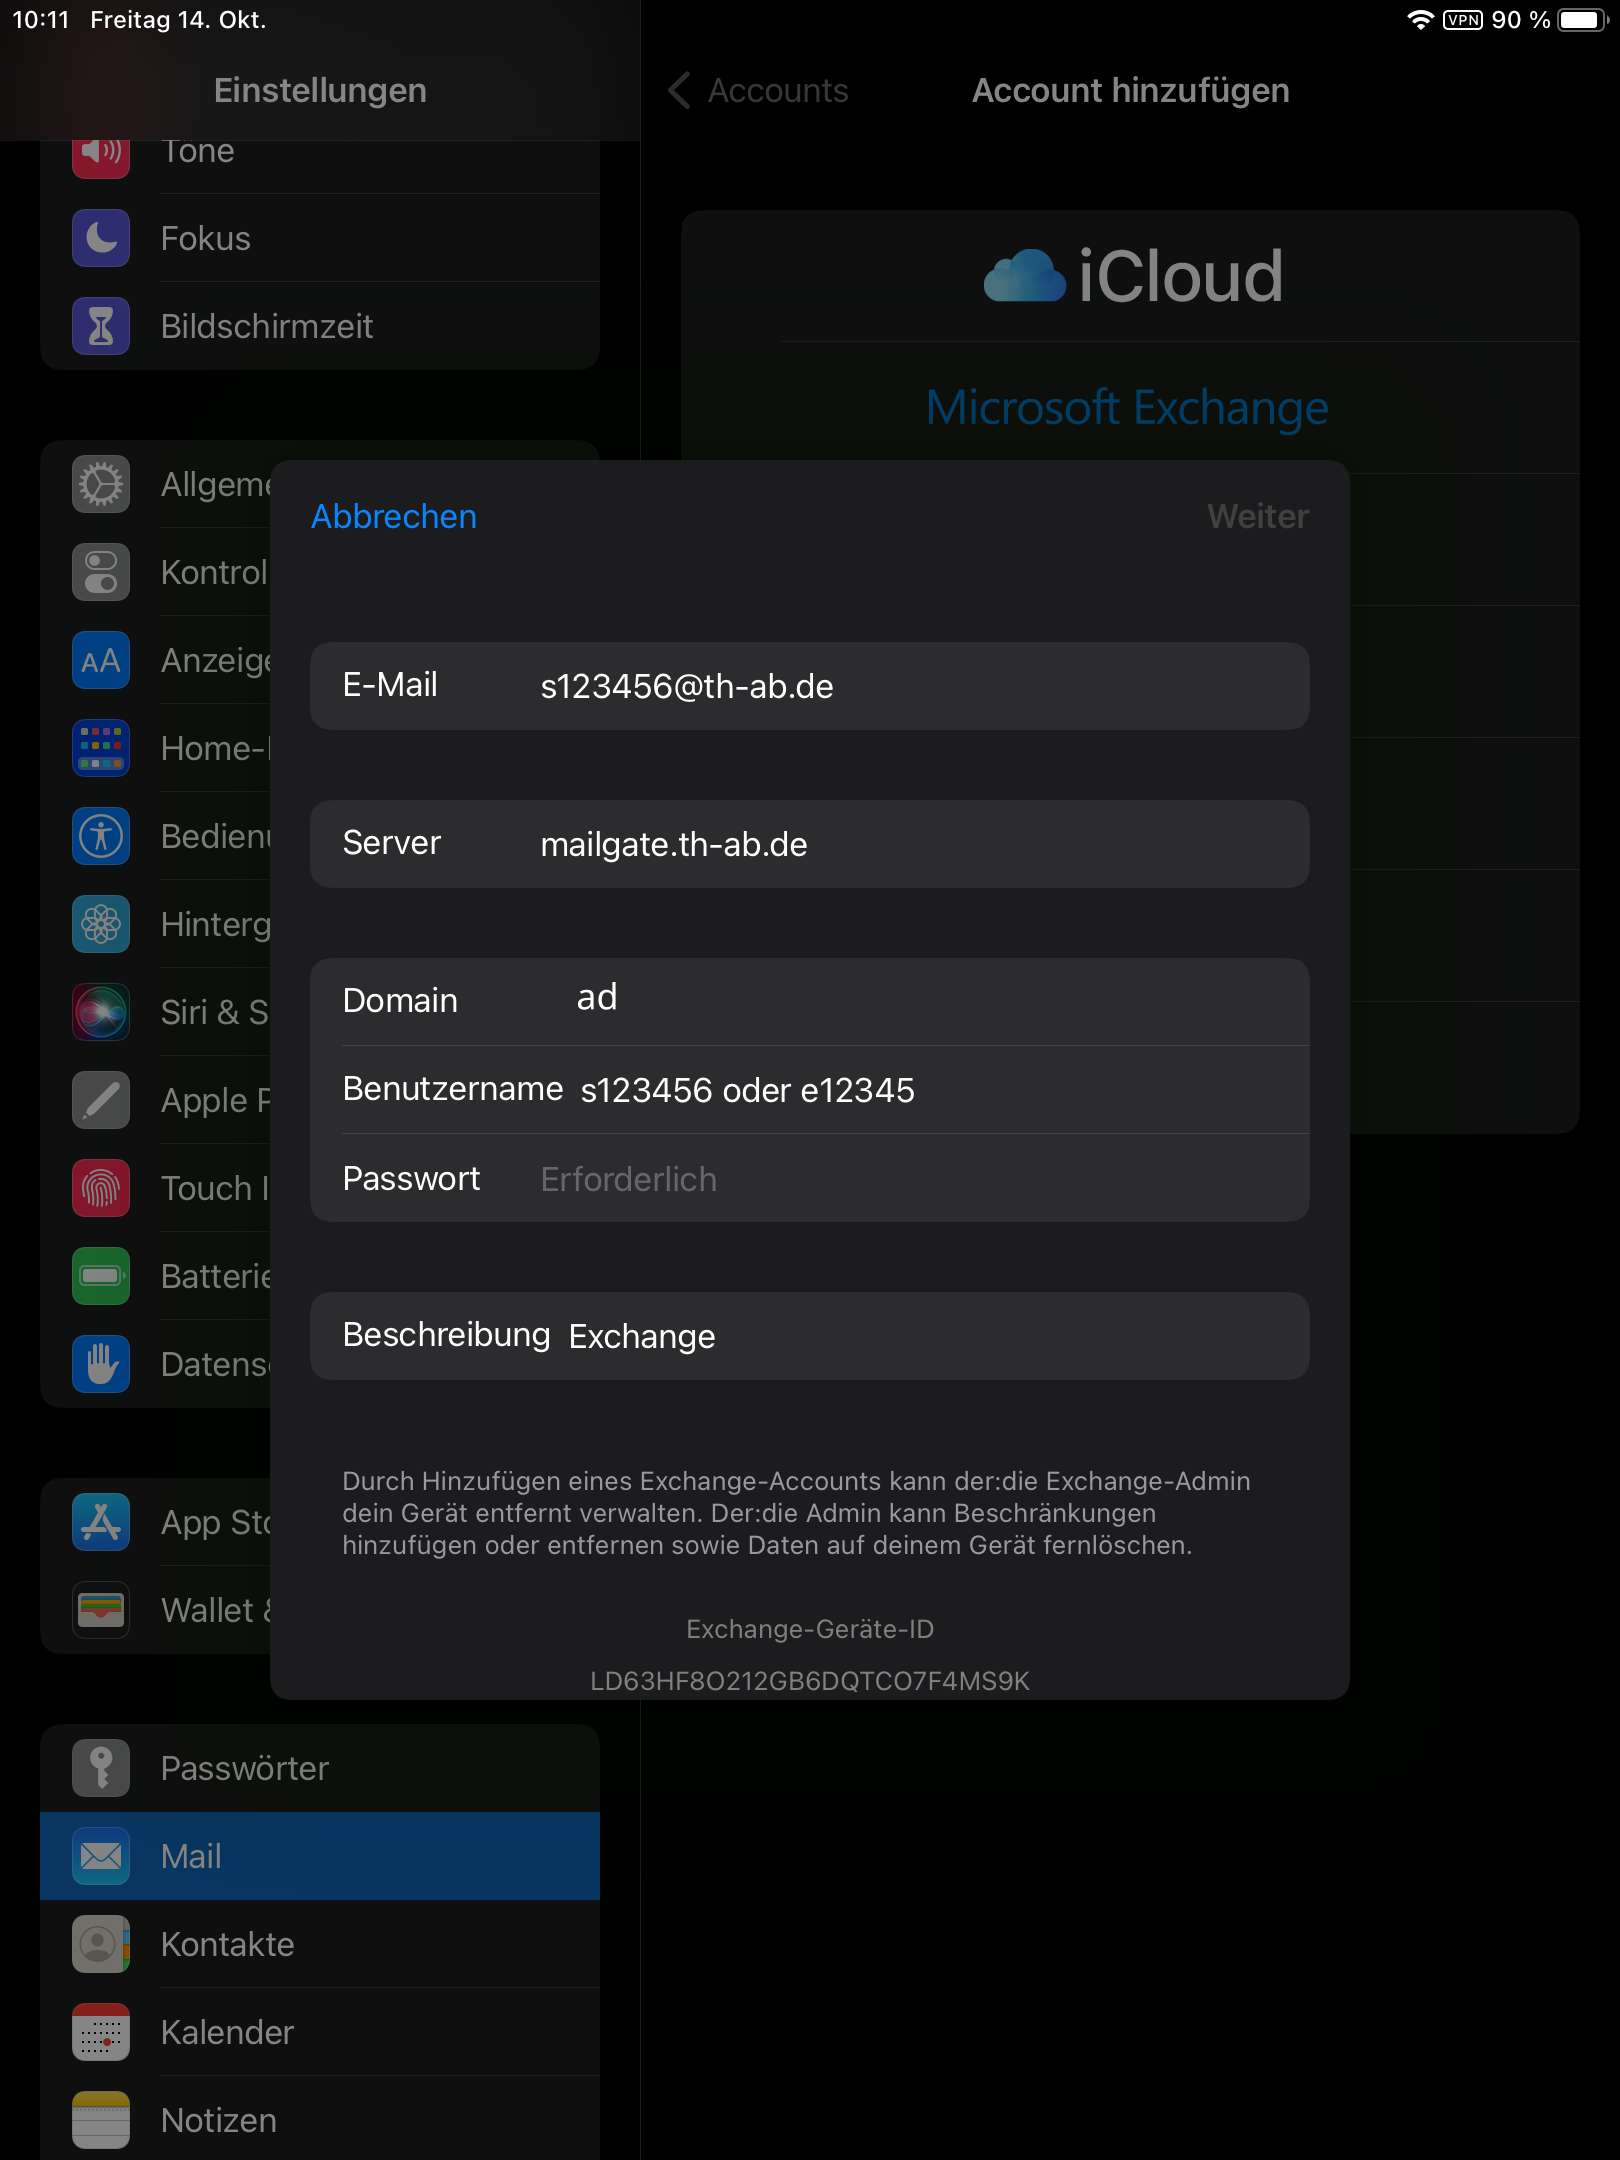The image size is (1620, 2160).
Task: Check the Wi-Fi status icon
Action: coord(1420,20)
